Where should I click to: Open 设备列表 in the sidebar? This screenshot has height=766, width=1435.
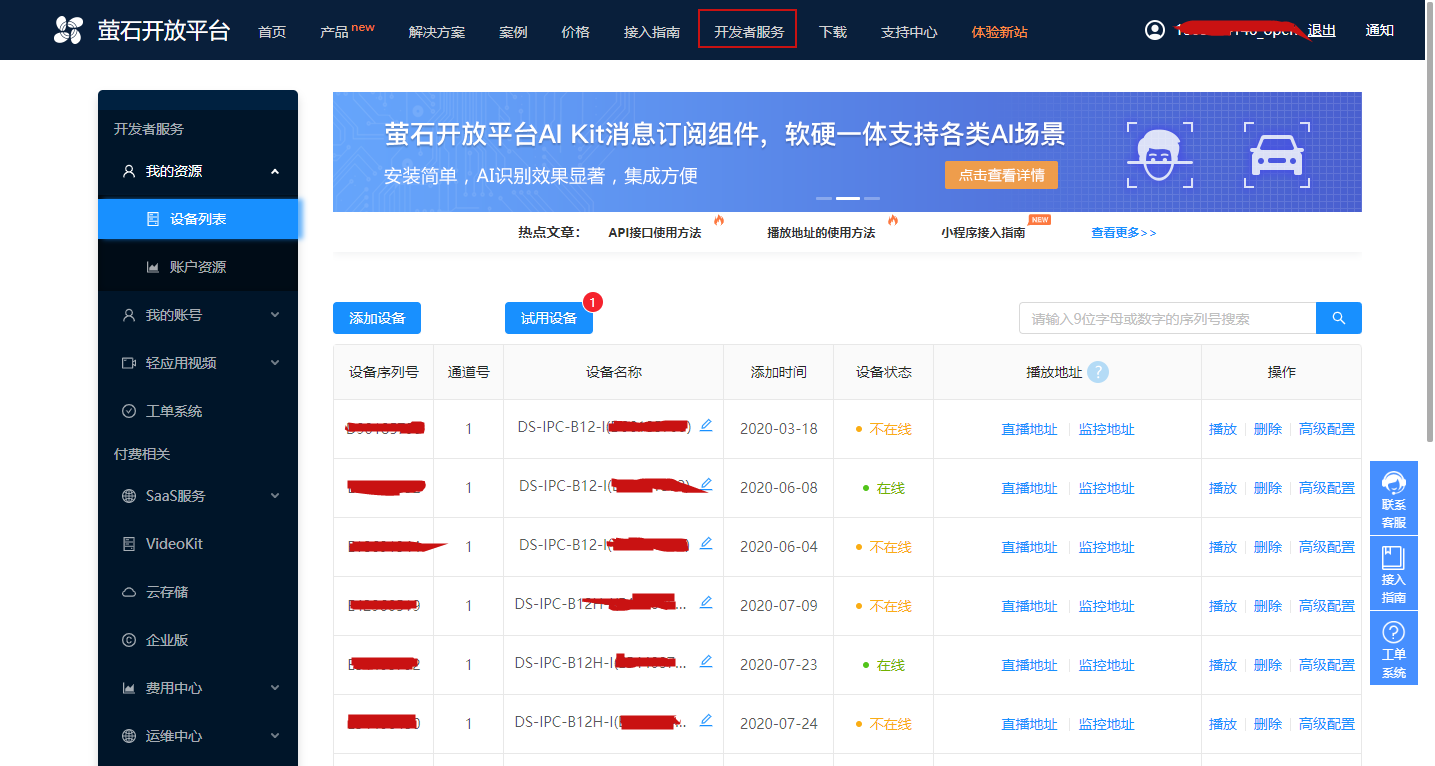point(198,219)
